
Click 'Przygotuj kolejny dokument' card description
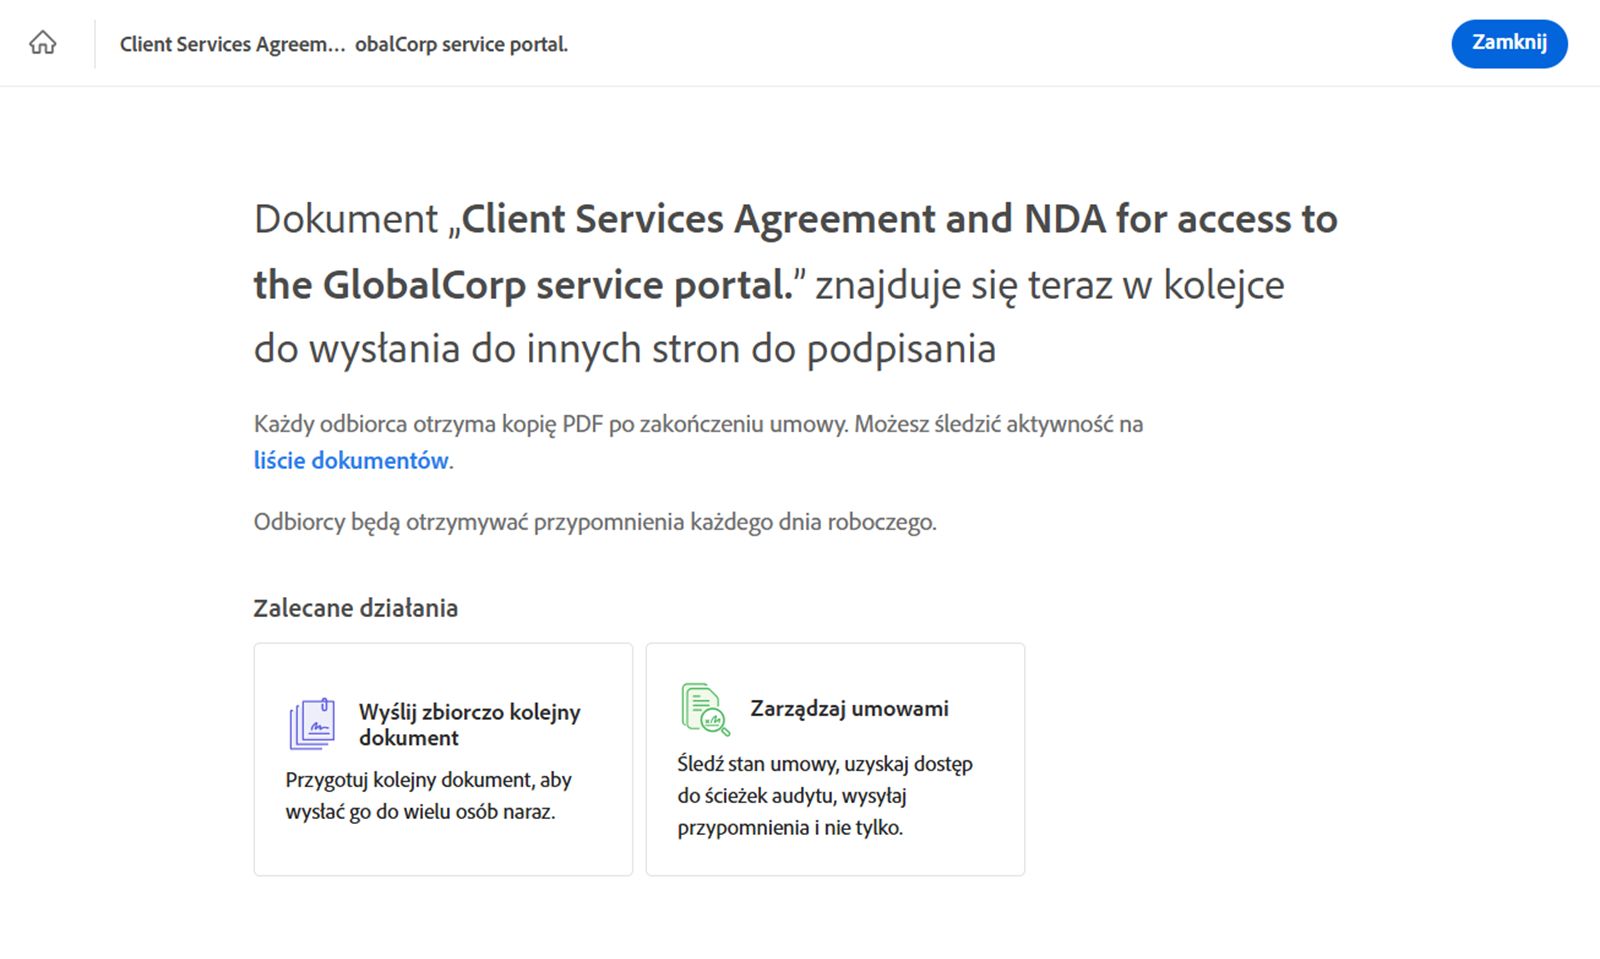coord(428,795)
